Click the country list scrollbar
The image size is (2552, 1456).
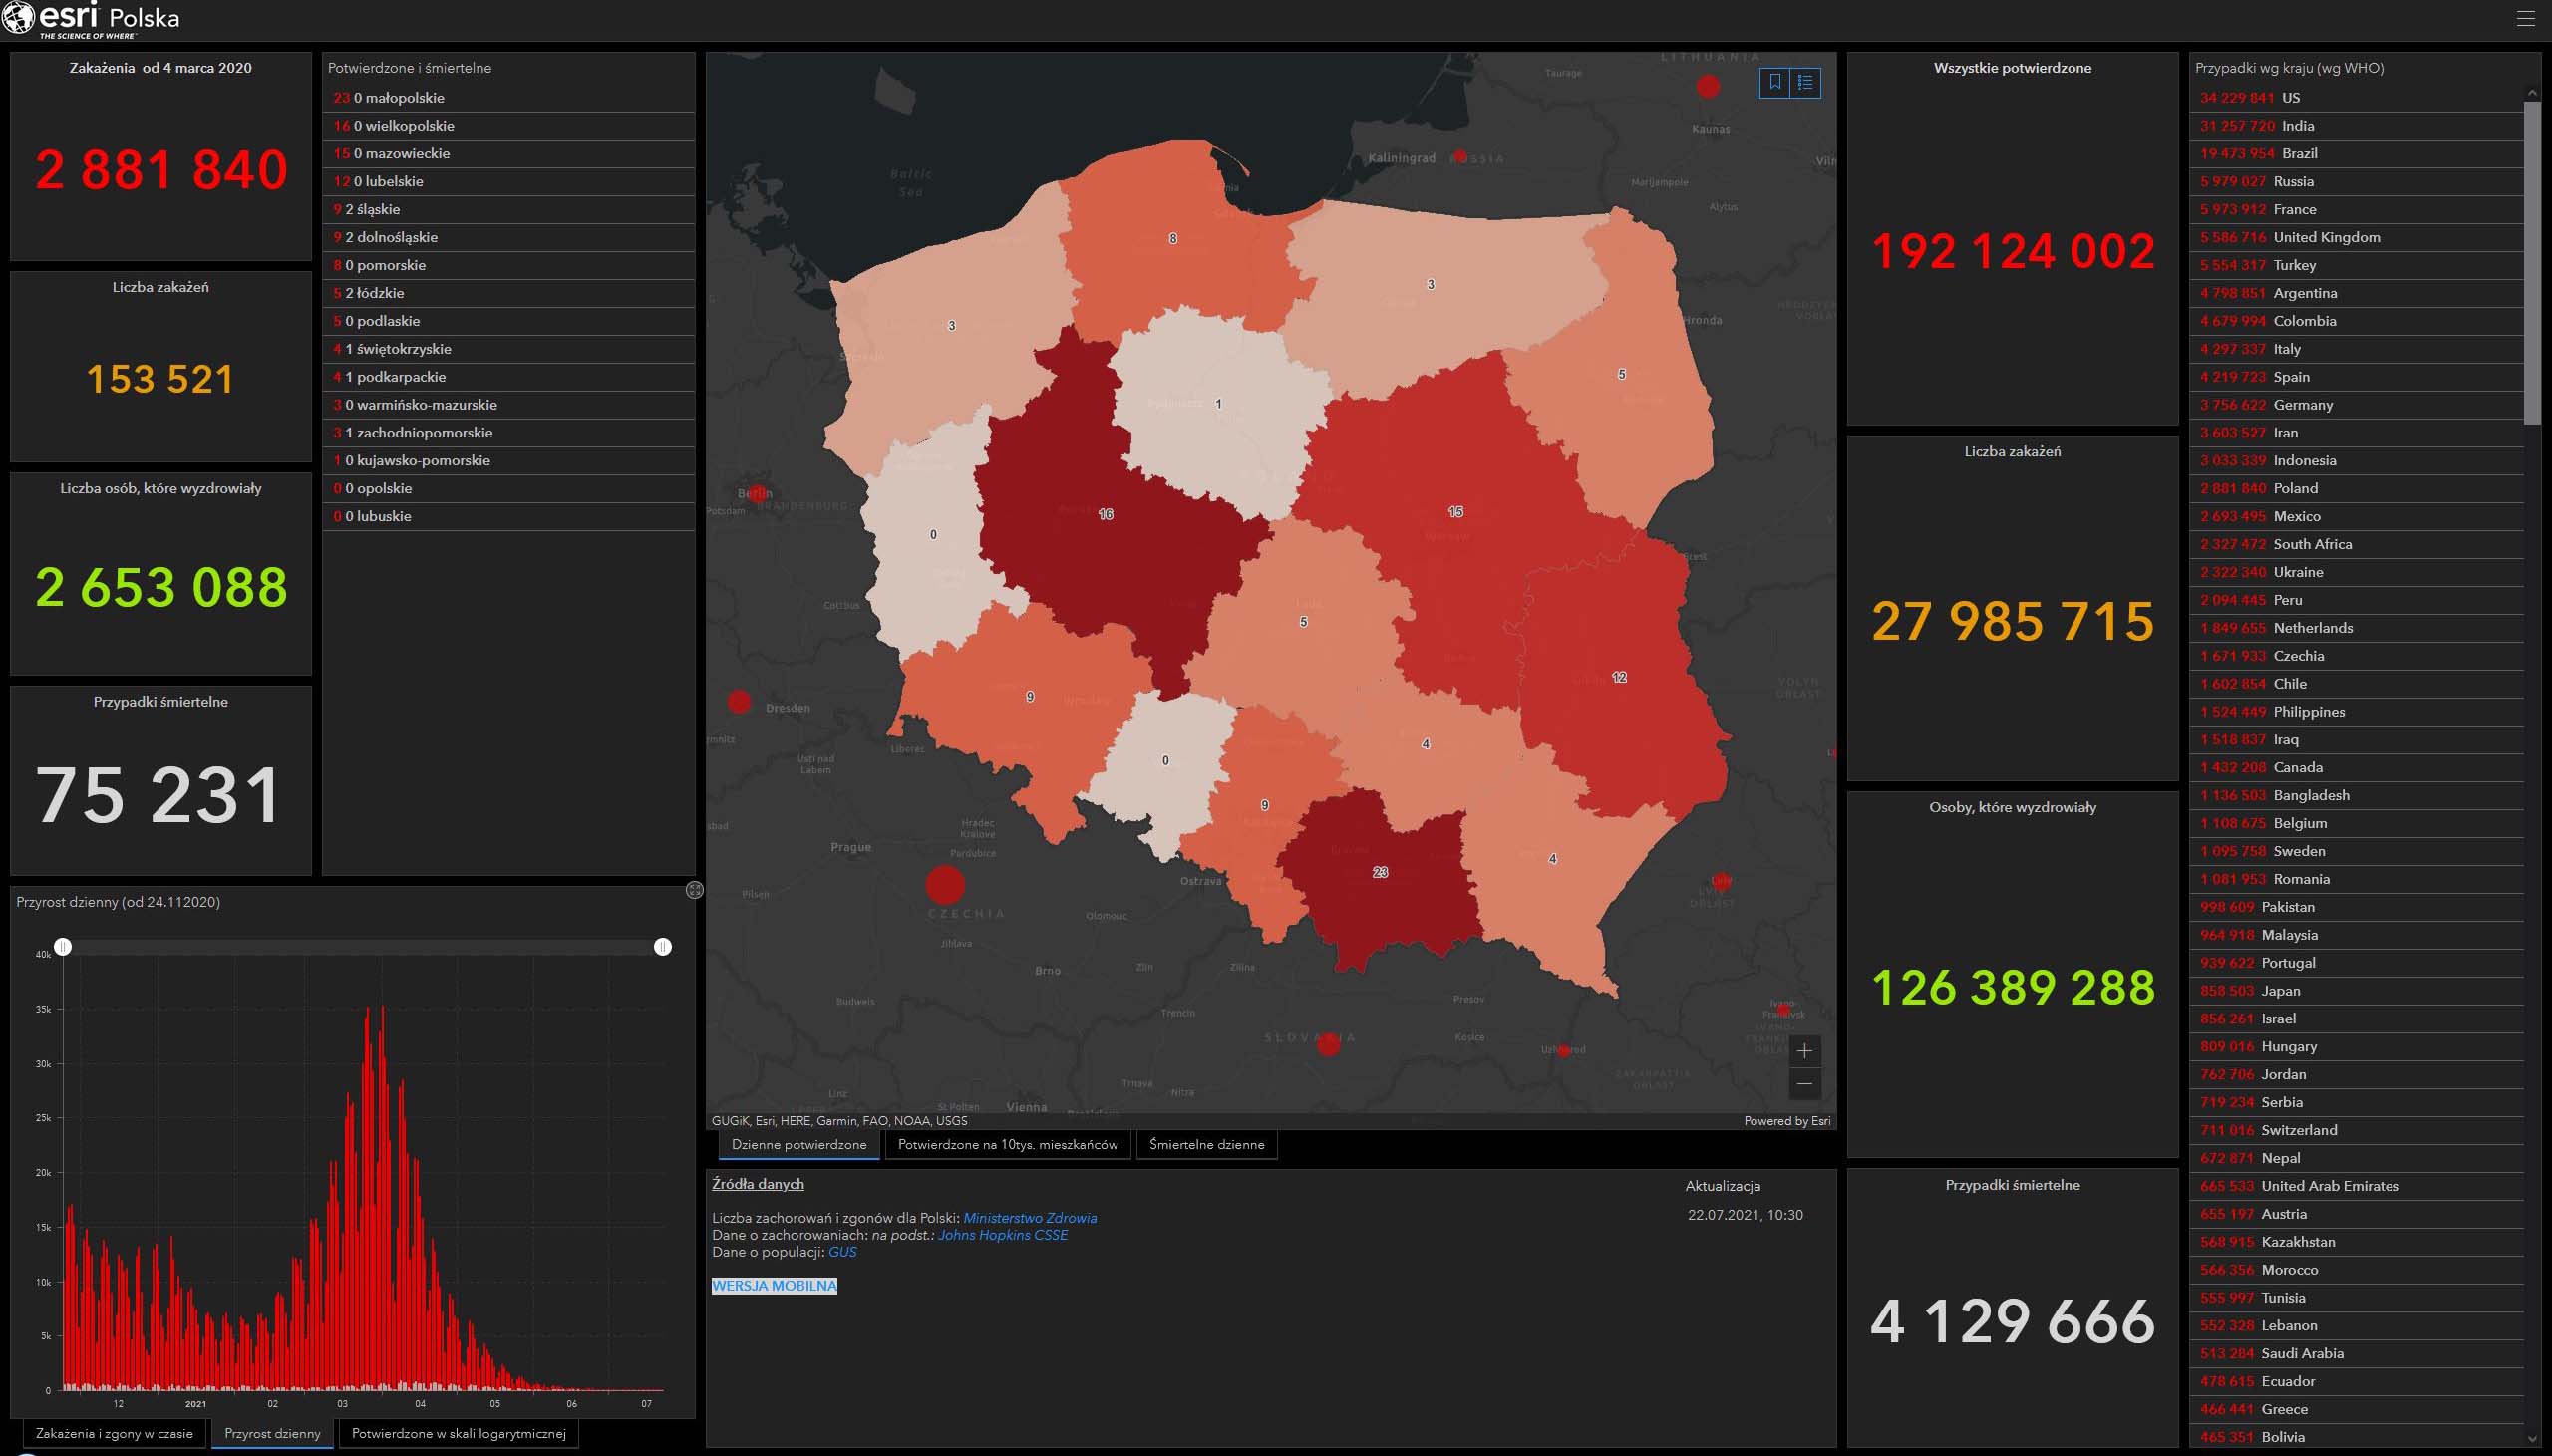pyautogui.click(x=2532, y=262)
